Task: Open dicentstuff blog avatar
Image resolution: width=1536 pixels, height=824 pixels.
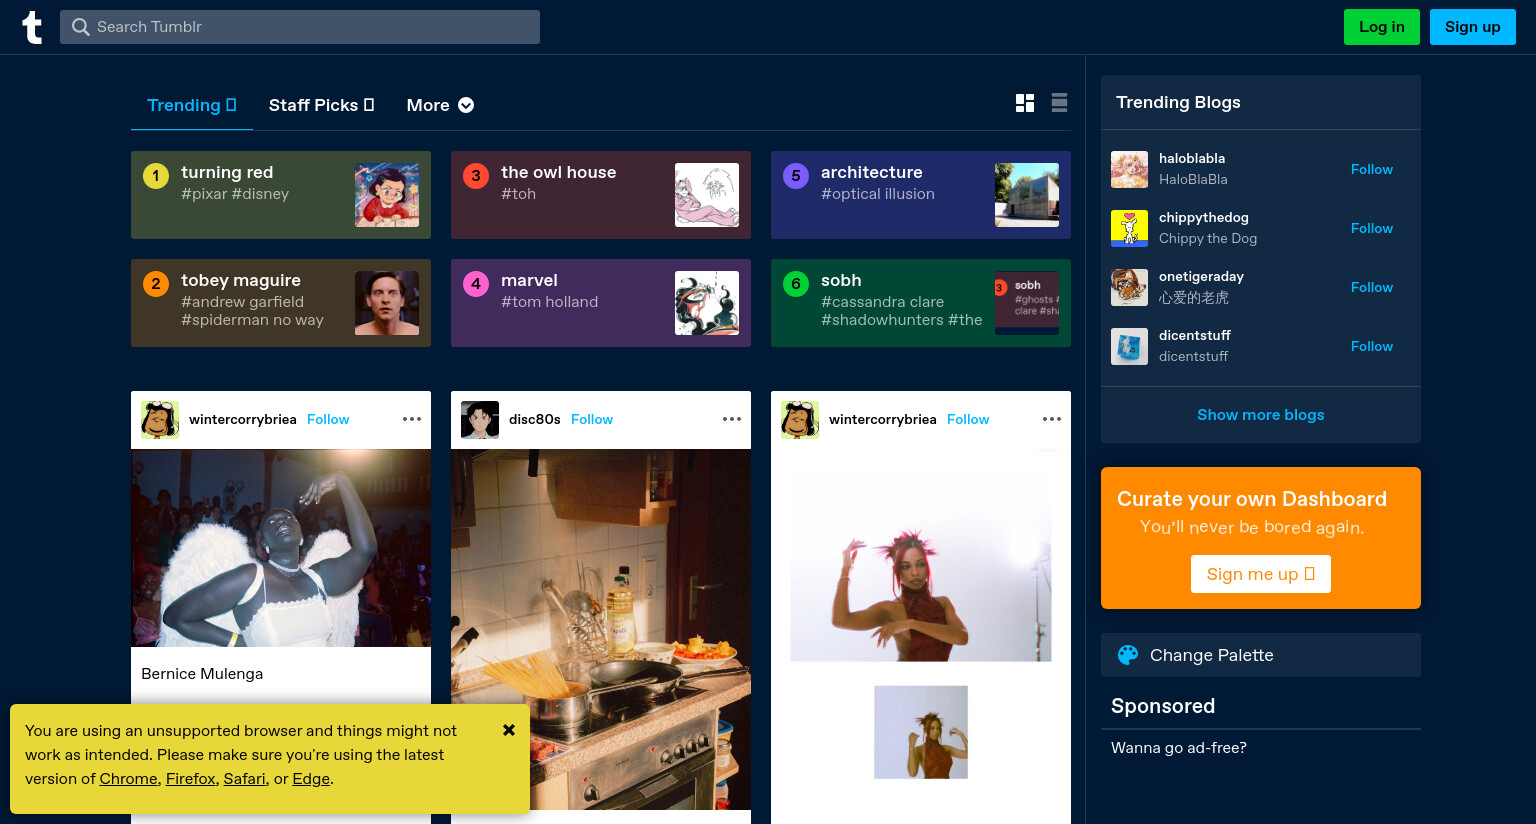Action: [1129, 346]
